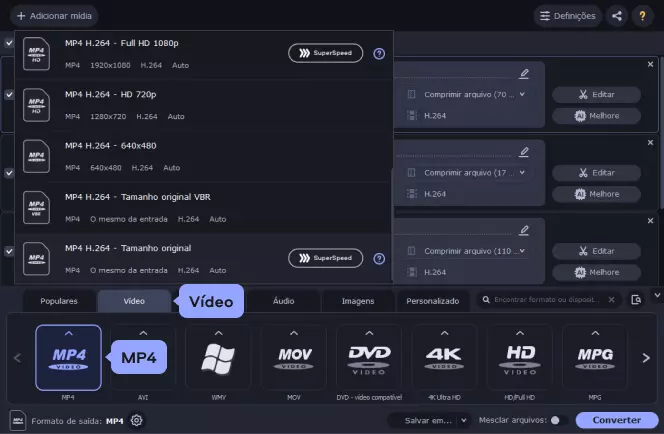The height and width of the screenshot is (434, 664).
Task: Click the Adicionar mídia button
Action: [x=54, y=16]
